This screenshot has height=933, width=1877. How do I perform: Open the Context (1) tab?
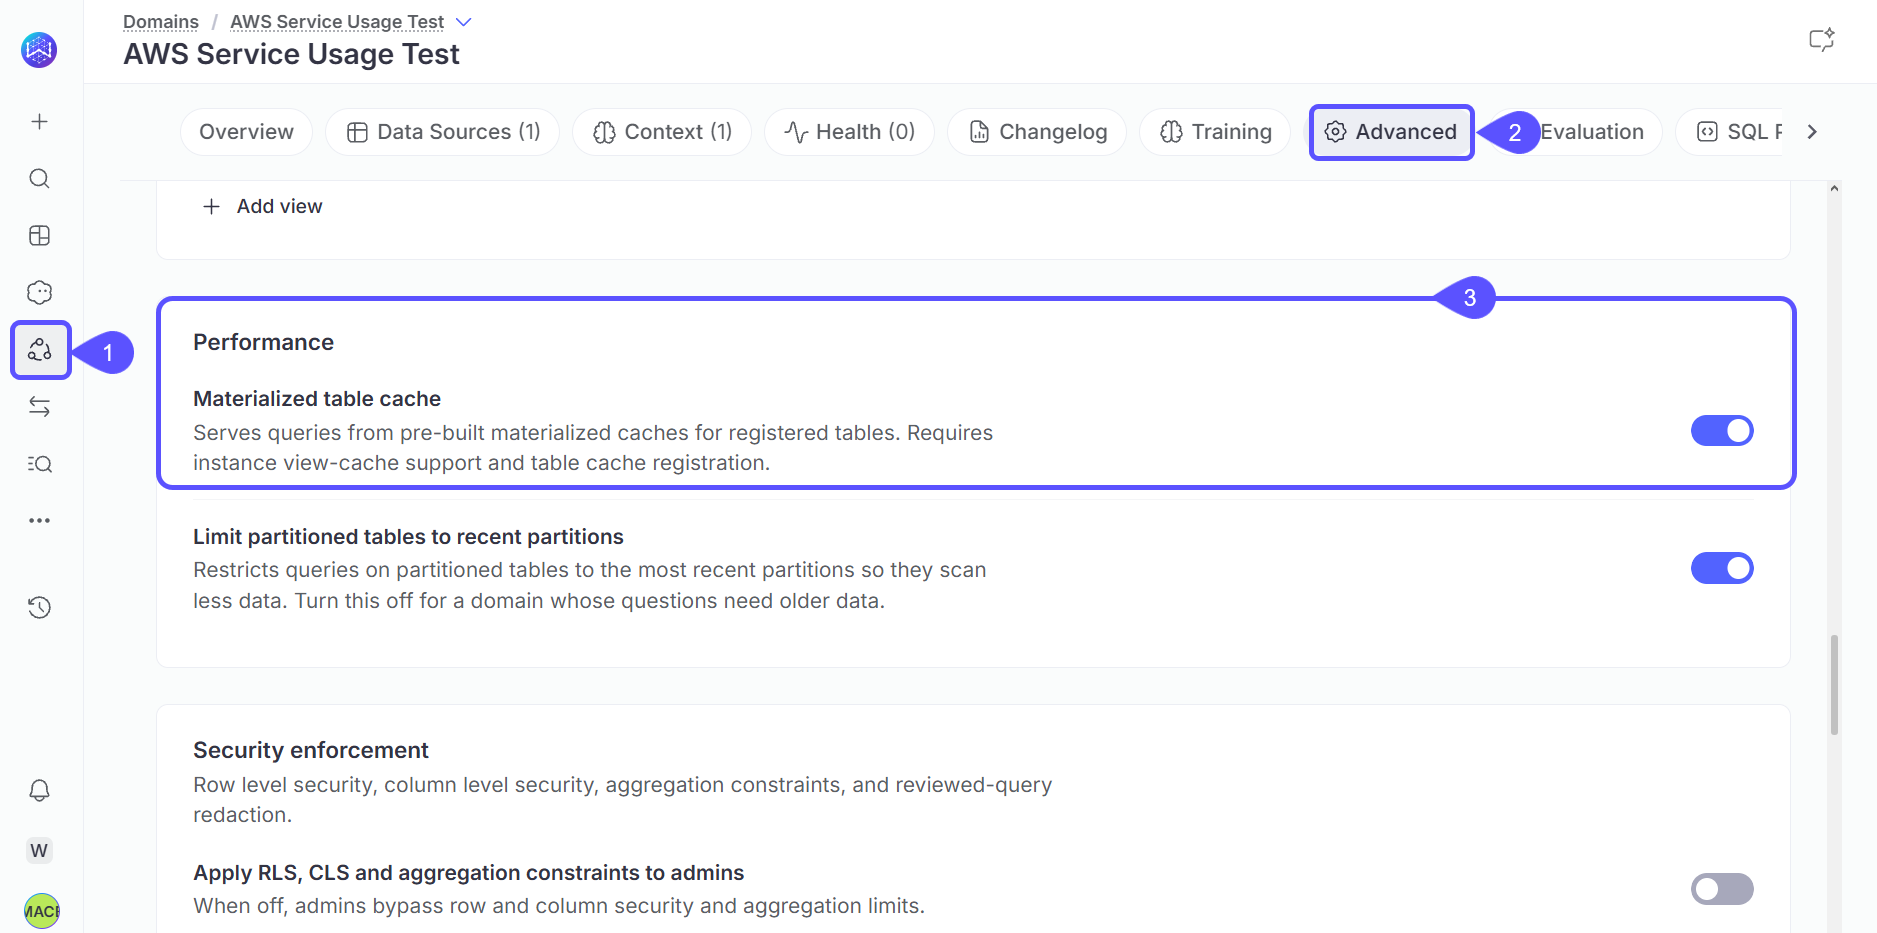click(x=662, y=132)
